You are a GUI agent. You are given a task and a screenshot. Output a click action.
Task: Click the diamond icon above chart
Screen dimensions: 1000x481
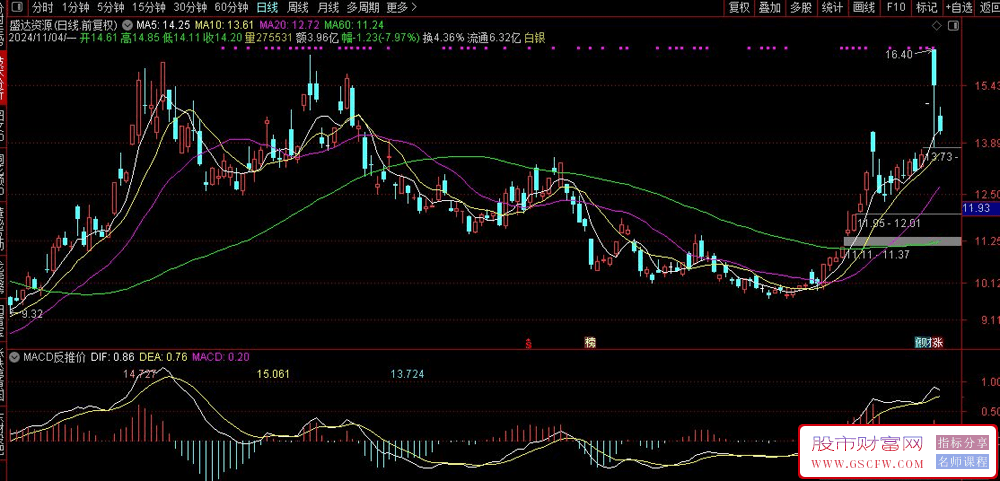click(x=936, y=26)
